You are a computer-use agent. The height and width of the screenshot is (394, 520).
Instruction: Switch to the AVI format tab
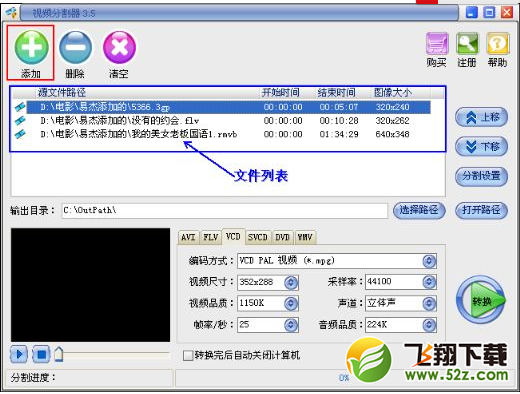click(188, 237)
